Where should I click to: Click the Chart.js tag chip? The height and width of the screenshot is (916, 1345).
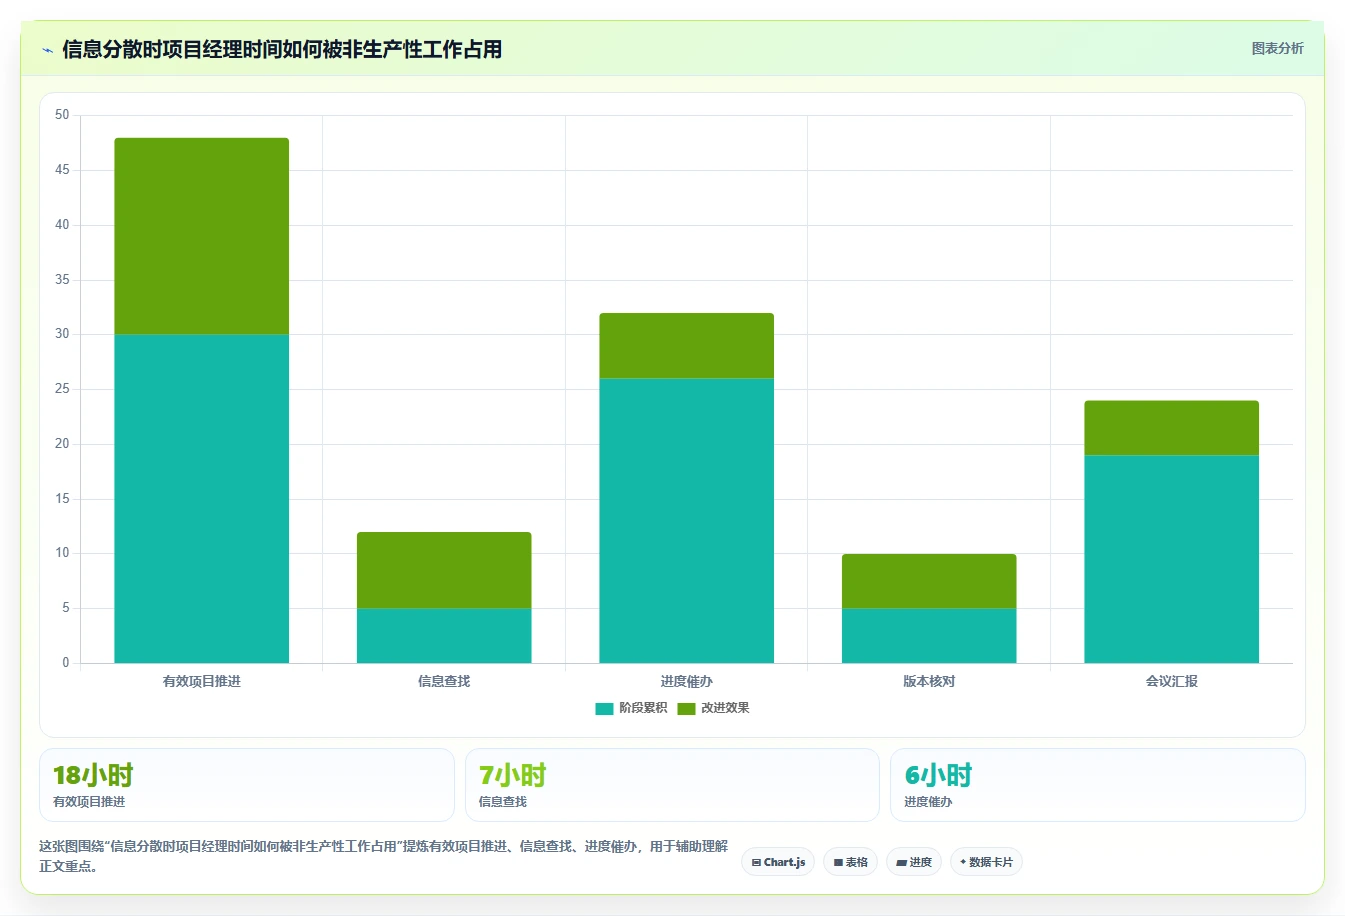pos(778,862)
